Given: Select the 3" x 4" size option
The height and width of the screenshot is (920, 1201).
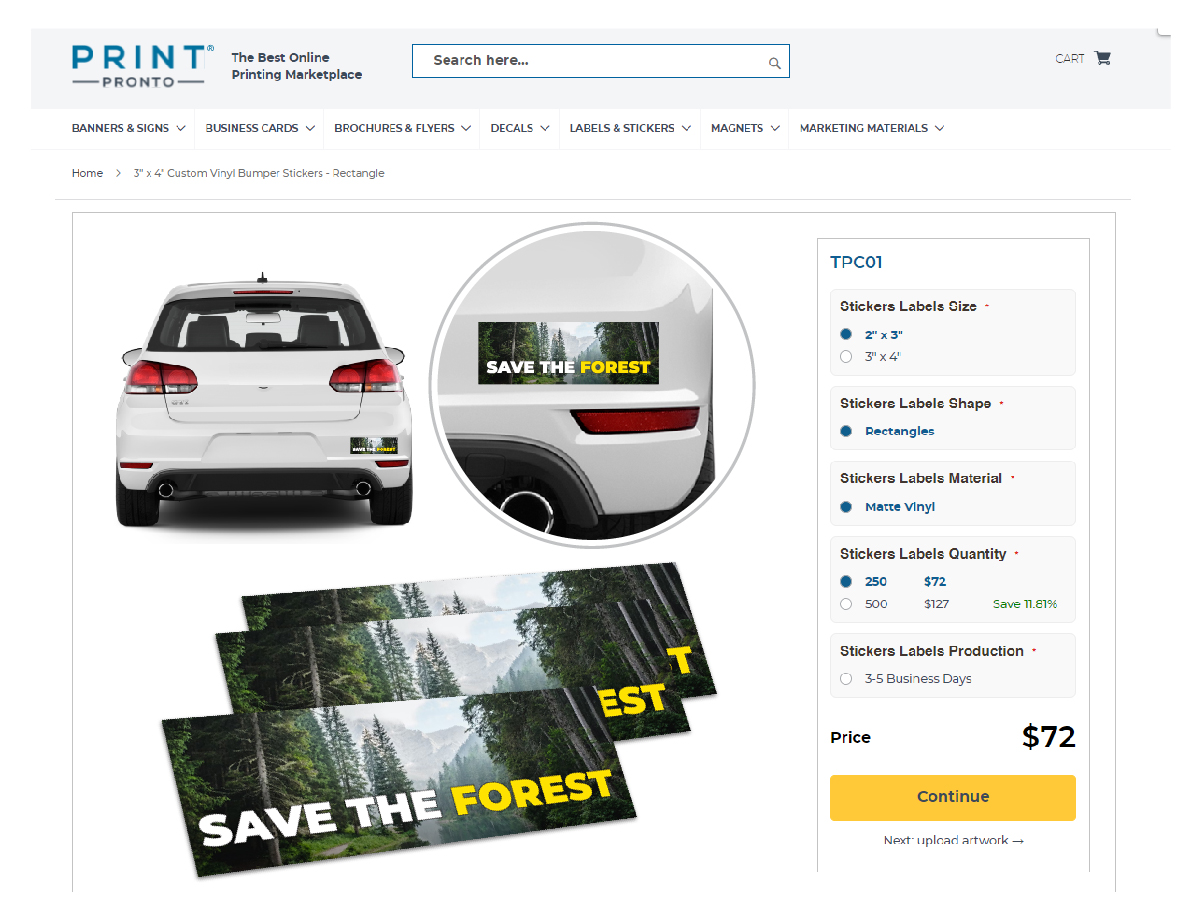Looking at the screenshot, I should [846, 356].
